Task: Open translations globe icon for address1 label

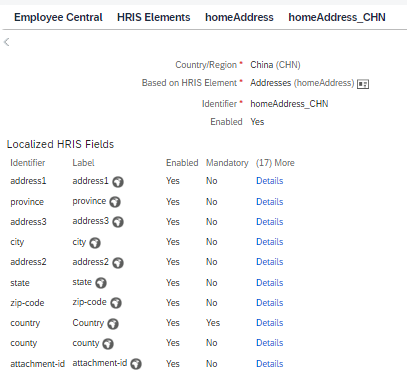Action: tap(118, 182)
